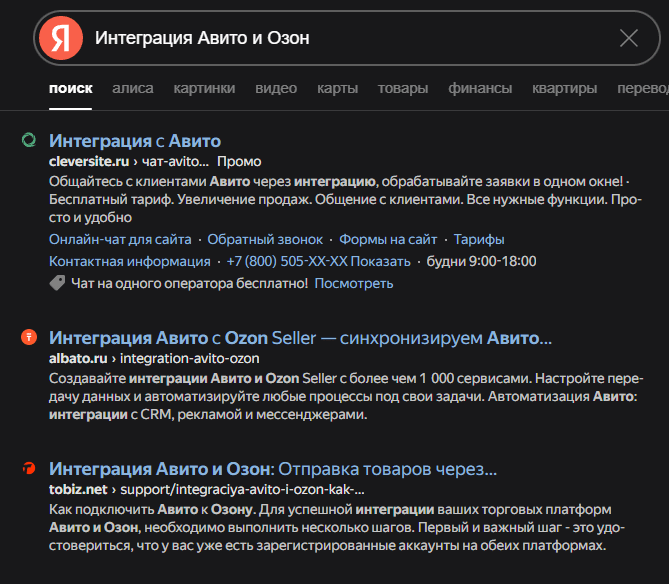Click the Посмотреть promo link
This screenshot has width=669, height=584.
354,284
